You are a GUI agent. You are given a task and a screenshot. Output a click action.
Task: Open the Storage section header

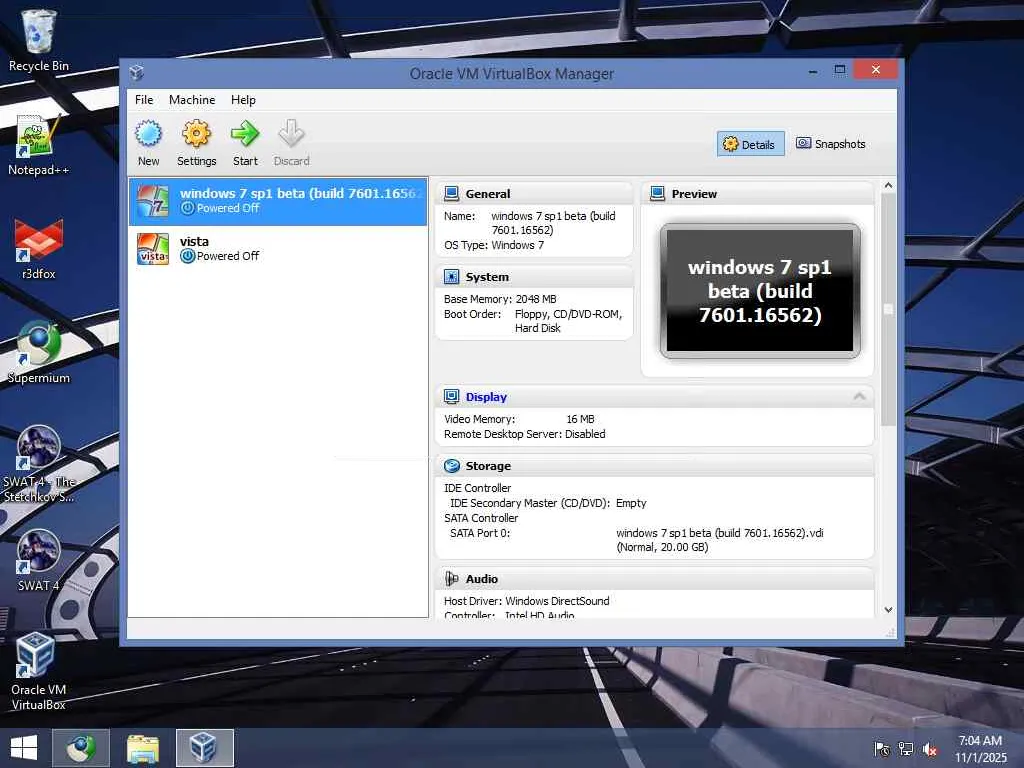(654, 466)
